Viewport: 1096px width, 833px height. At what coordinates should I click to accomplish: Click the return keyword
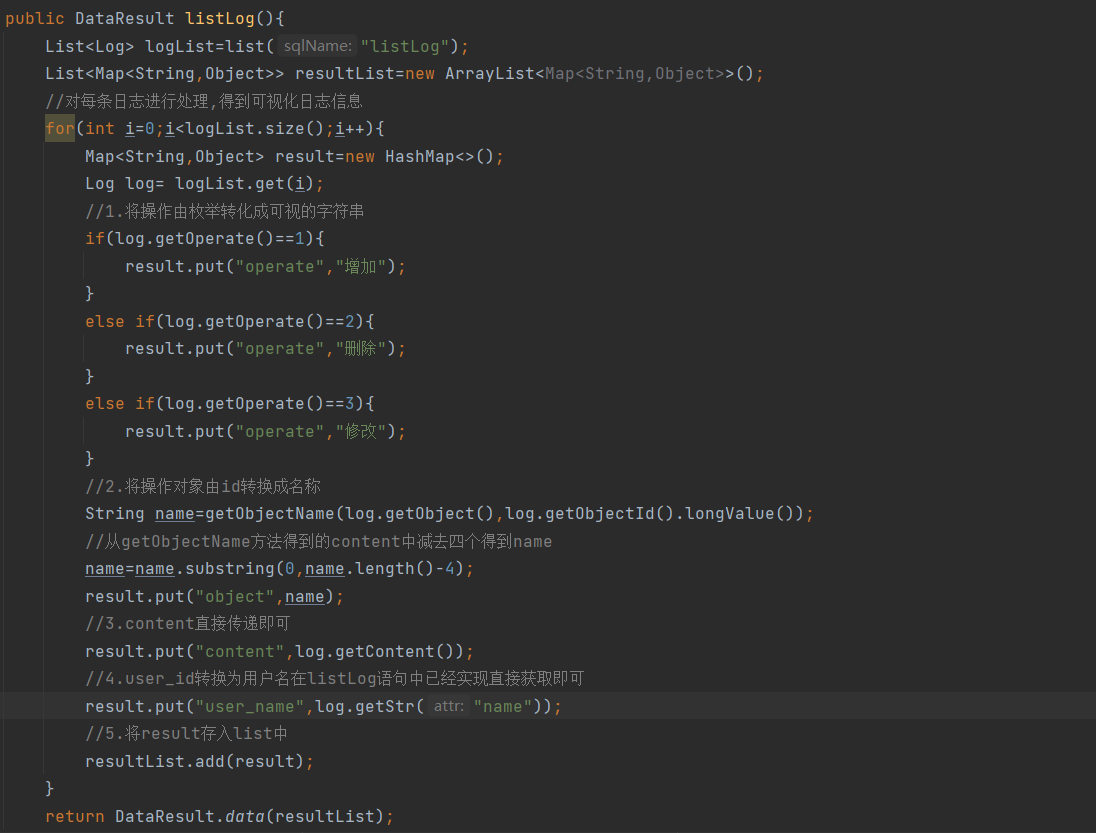[x=75, y=816]
